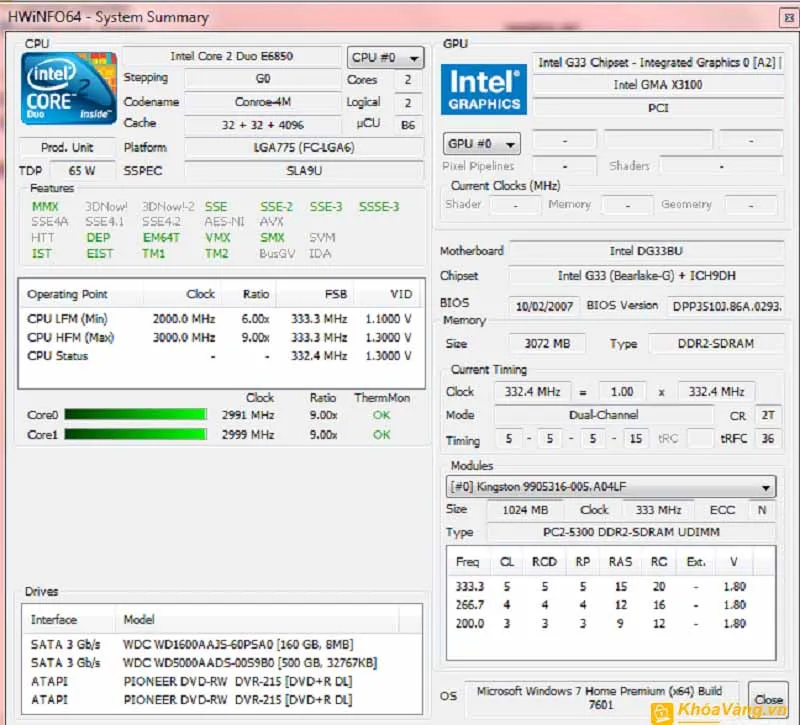Click the Intel Graphics logo

[485, 90]
